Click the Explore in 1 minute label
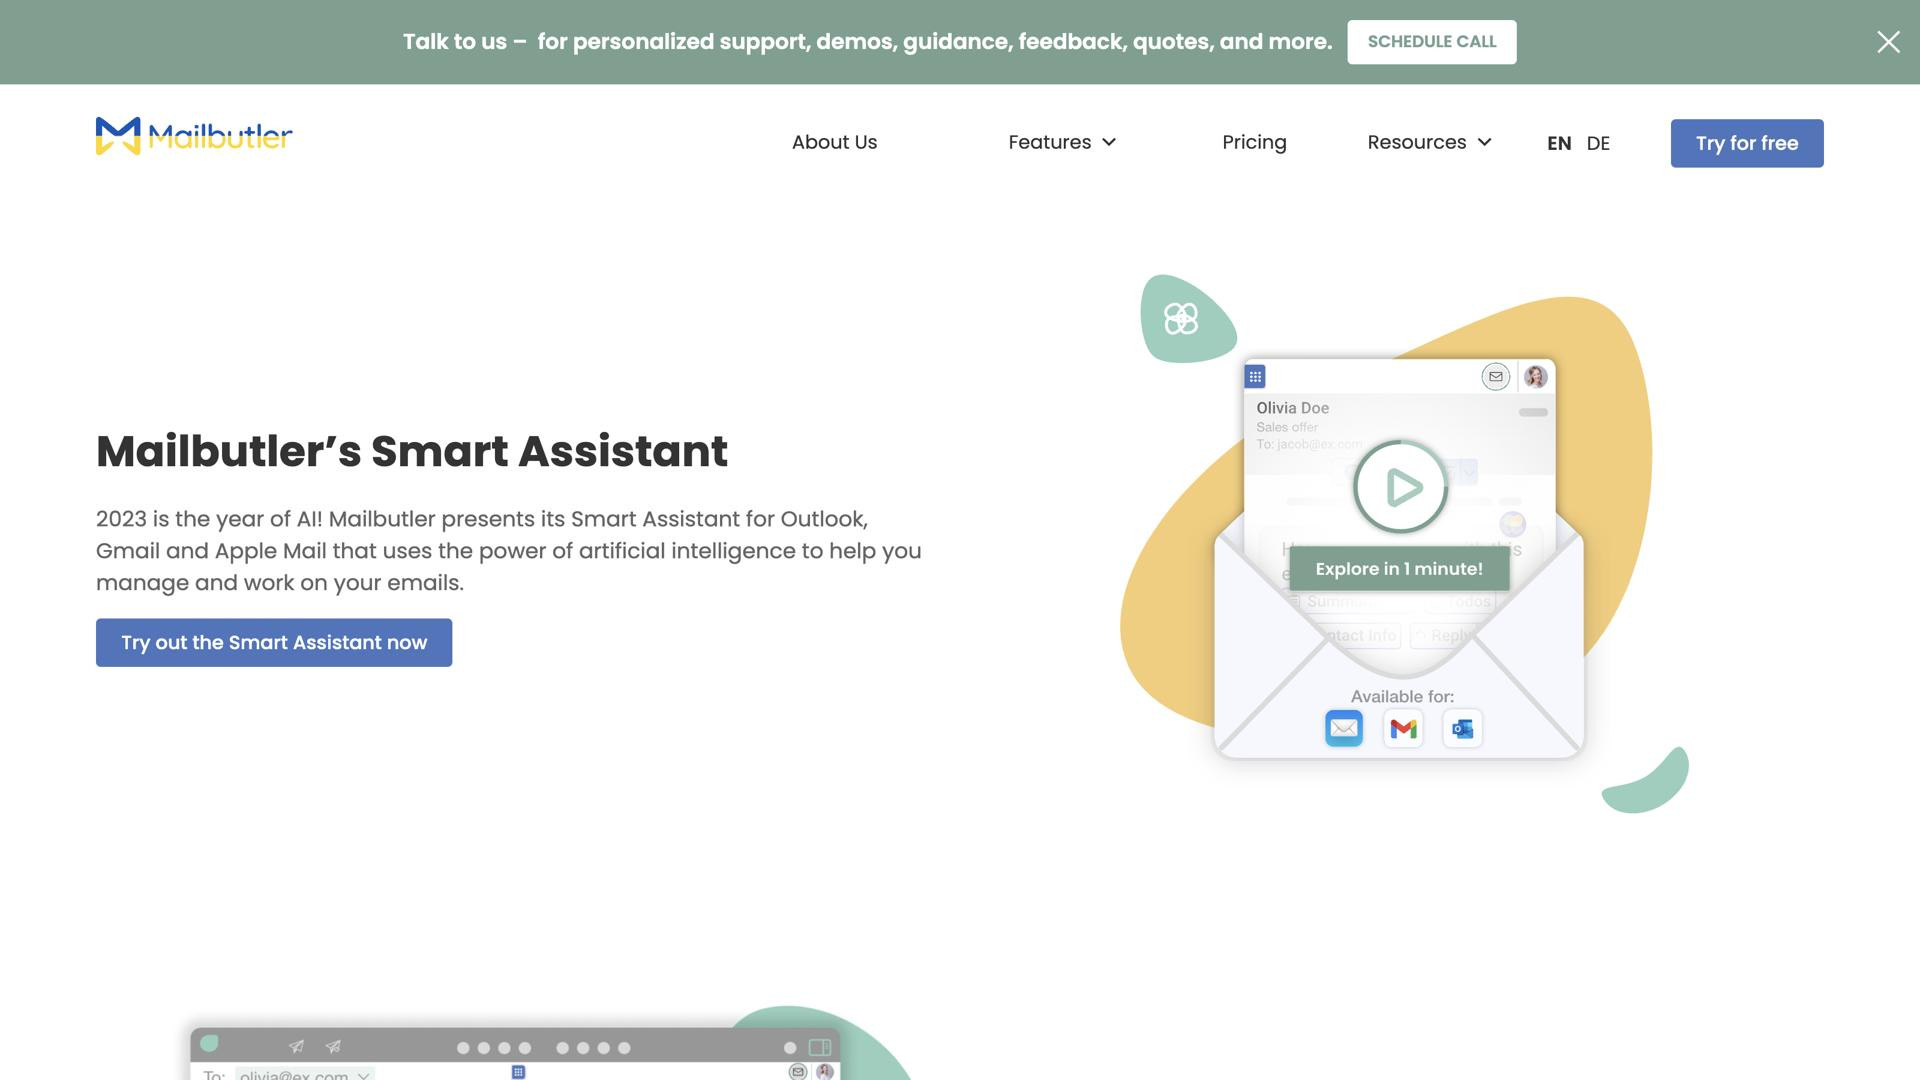Viewport: 1920px width, 1080px height. point(1398,569)
